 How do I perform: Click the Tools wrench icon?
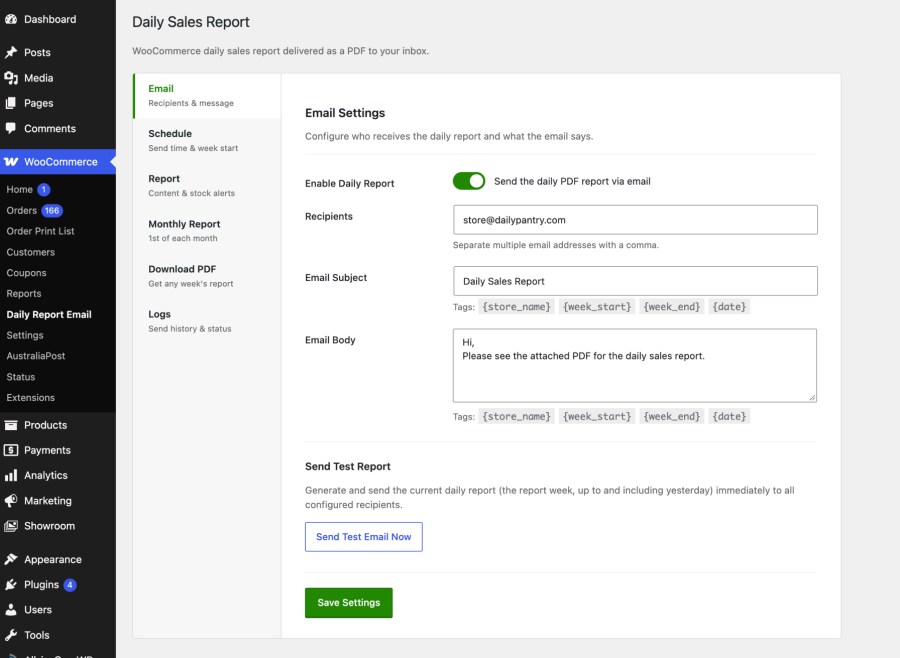tap(11, 634)
